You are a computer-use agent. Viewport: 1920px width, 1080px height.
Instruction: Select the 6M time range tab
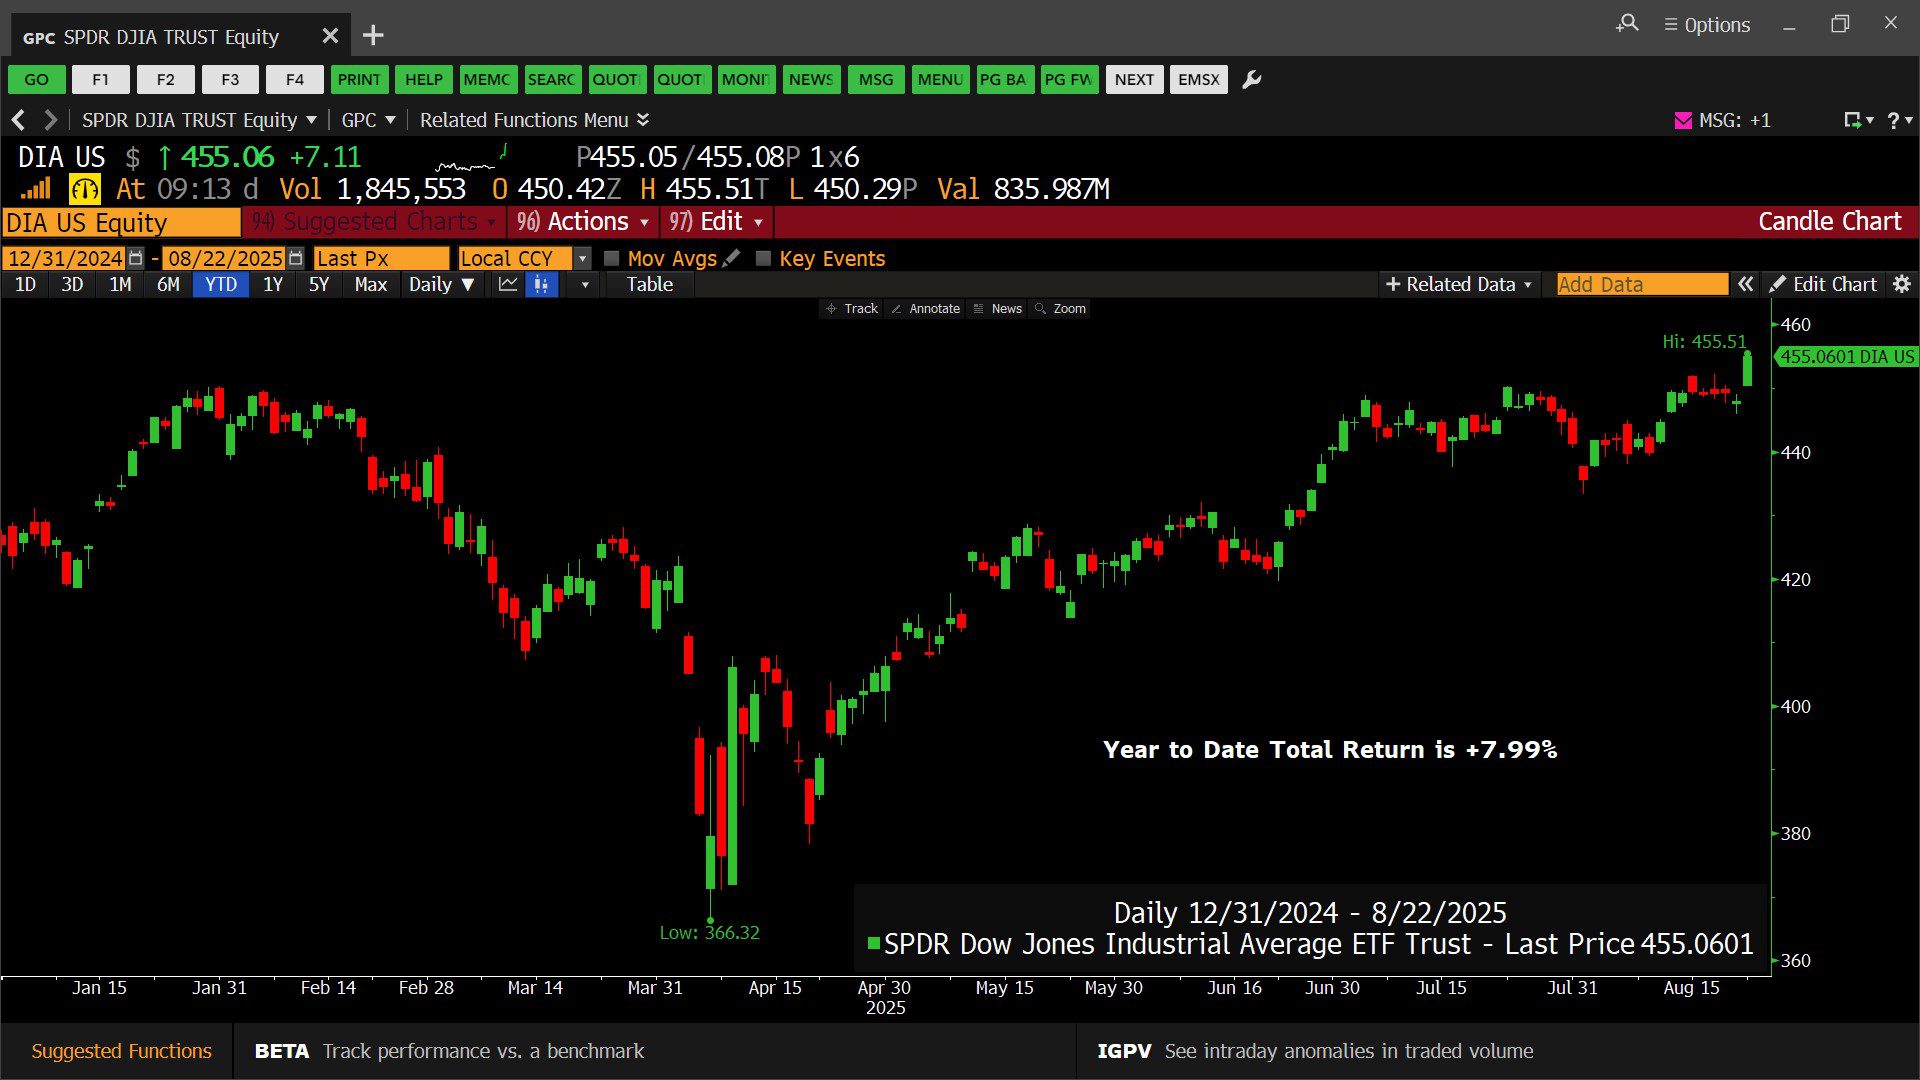click(168, 285)
